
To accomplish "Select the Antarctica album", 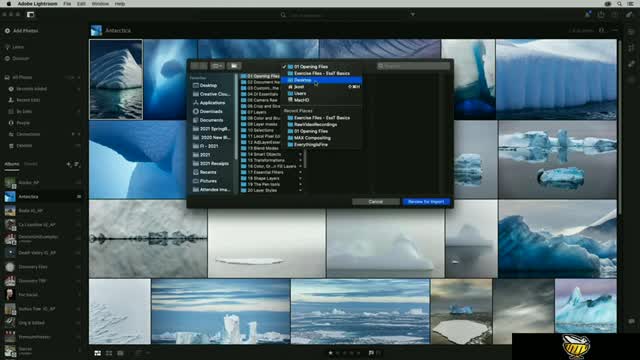I will 42,197.
